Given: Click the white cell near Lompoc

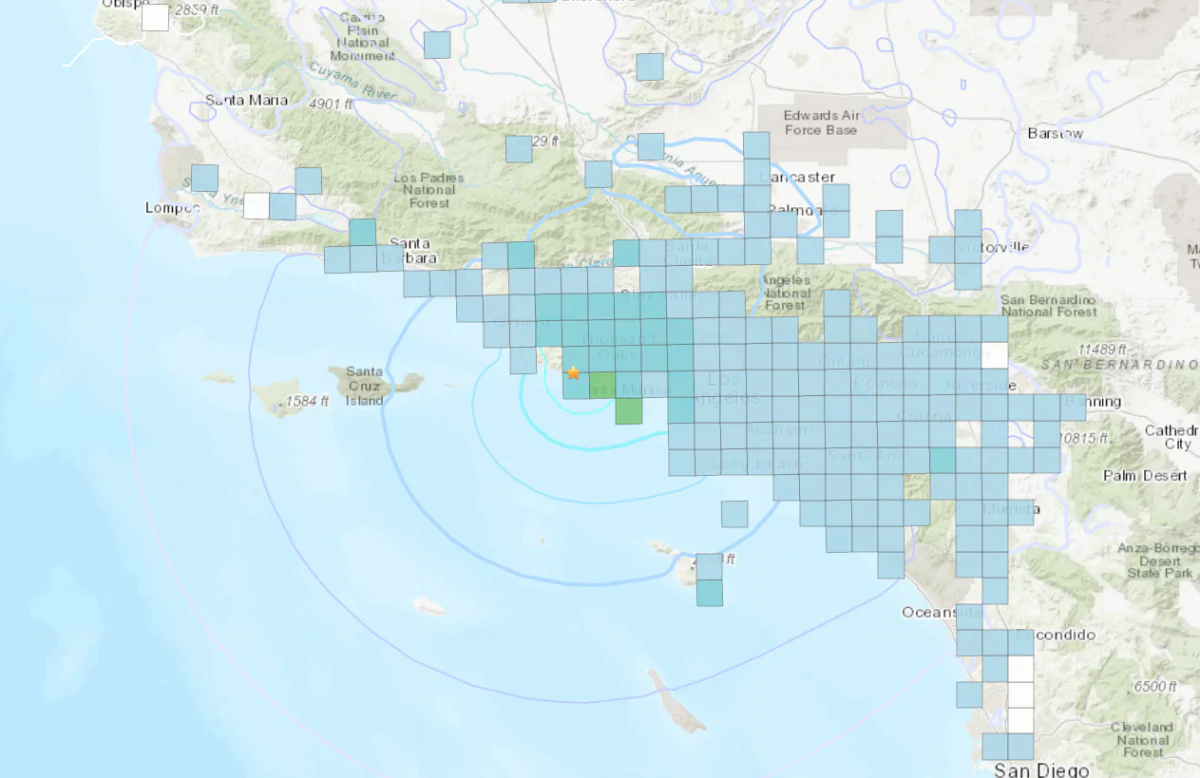Looking at the screenshot, I should (256, 205).
